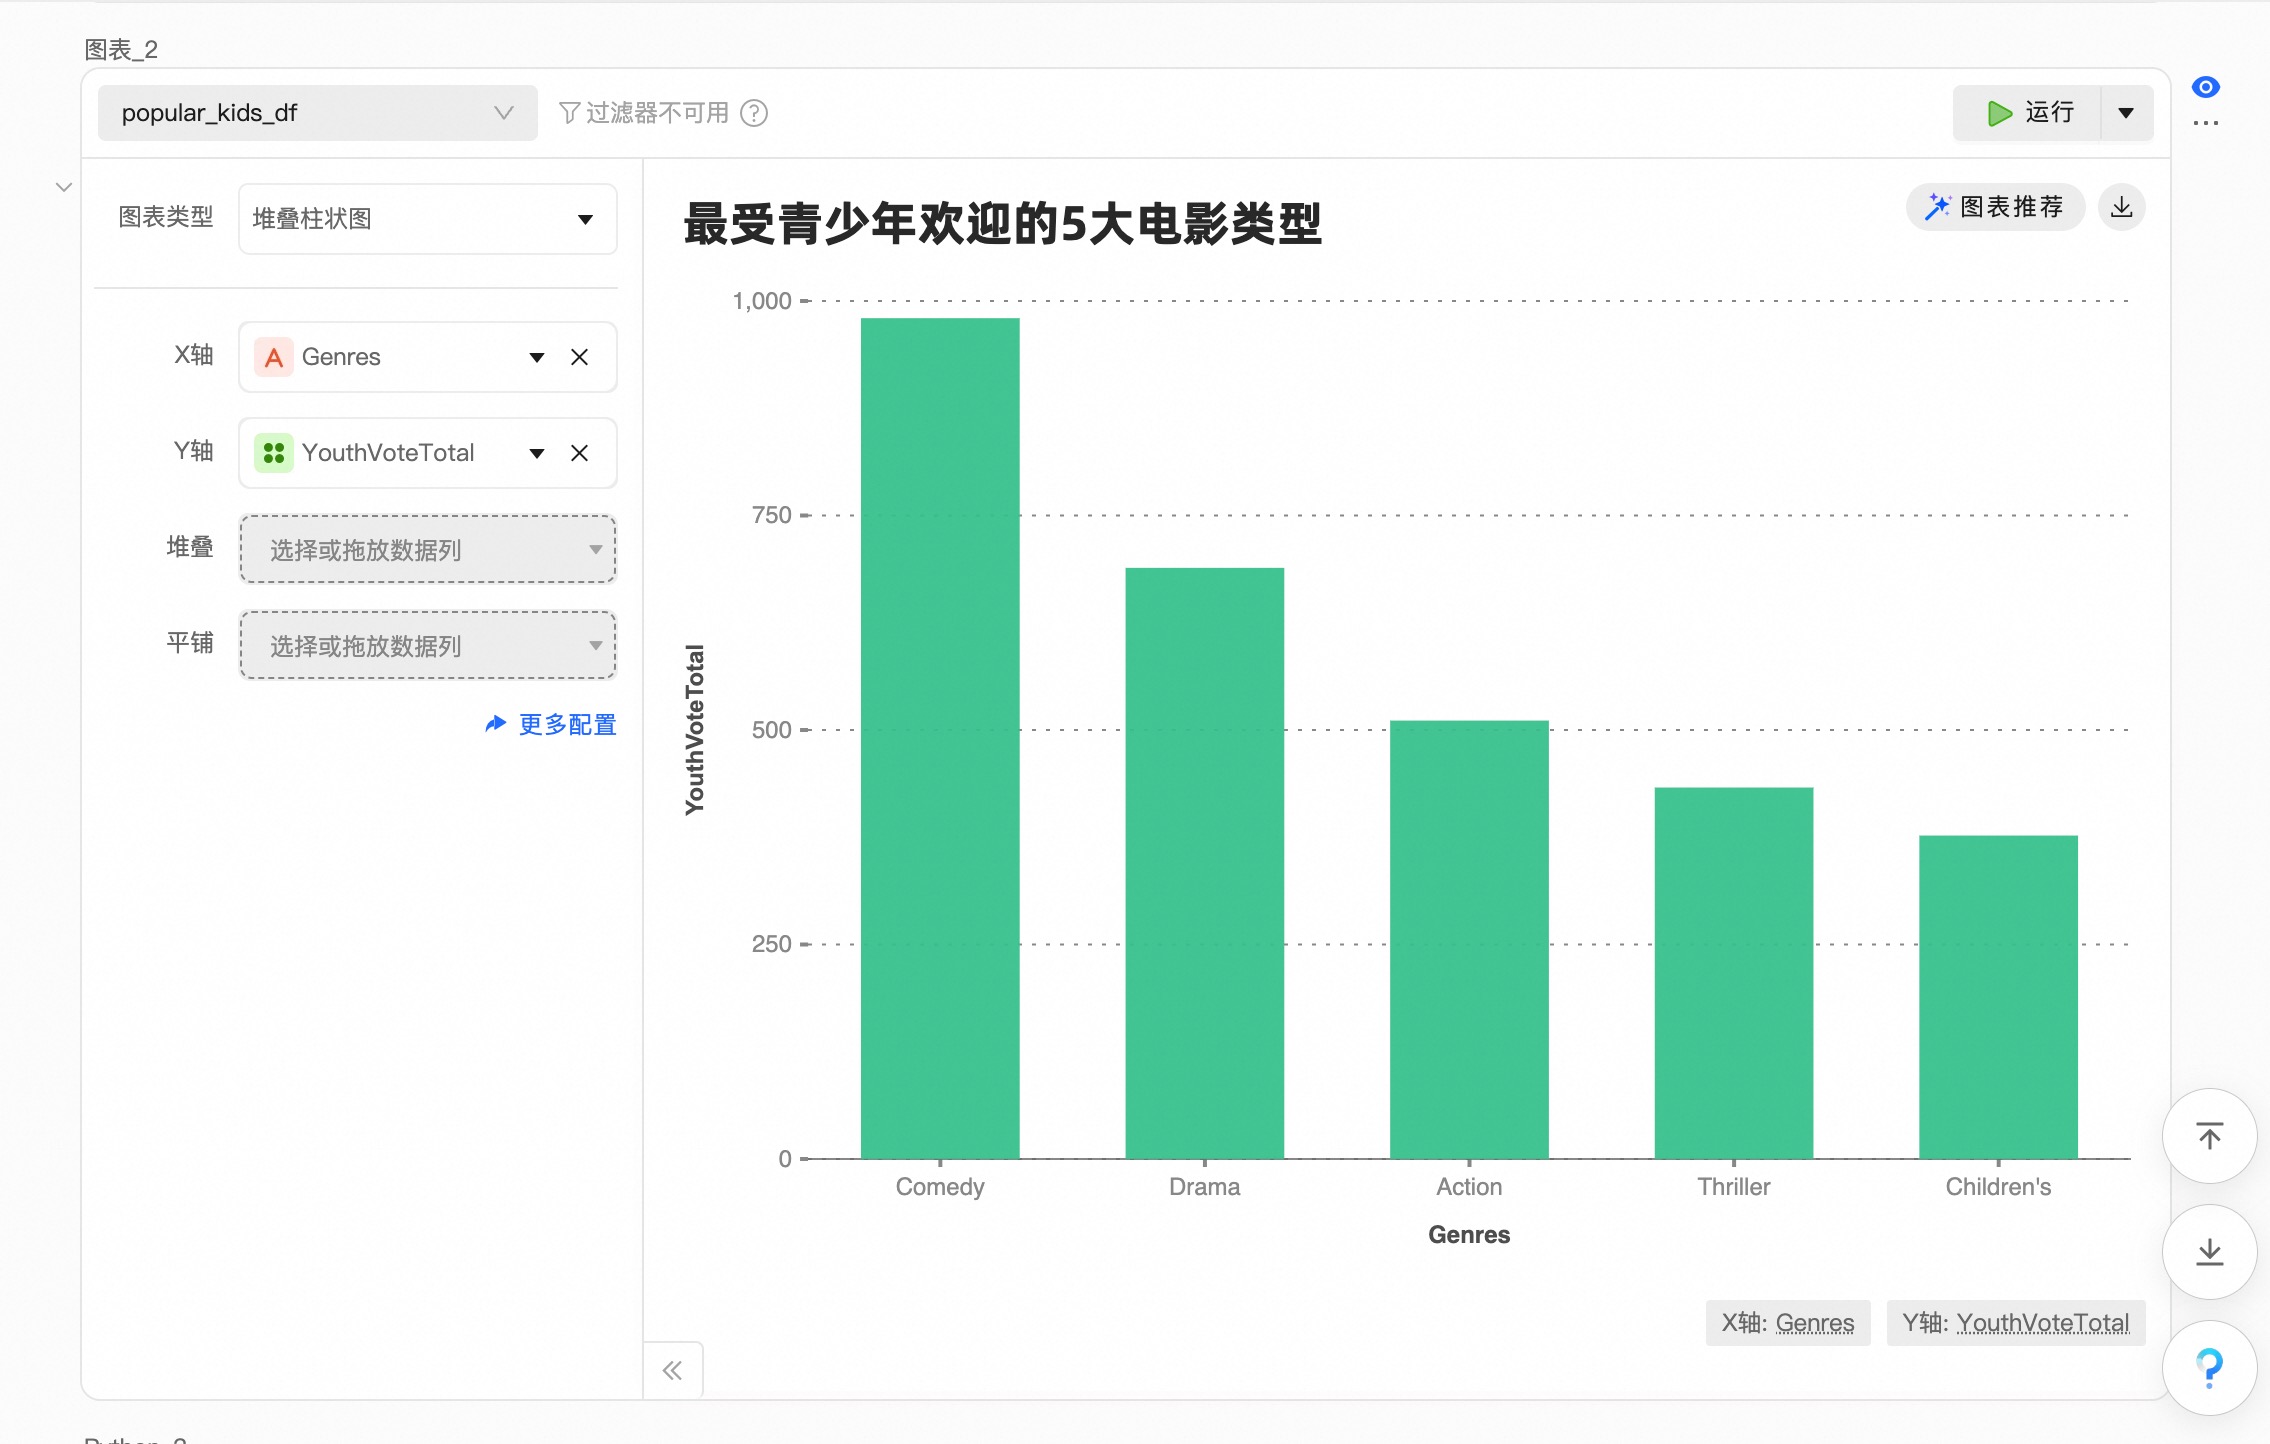Open the 堆叠 column selector
This screenshot has width=2270, height=1444.
pos(427,549)
